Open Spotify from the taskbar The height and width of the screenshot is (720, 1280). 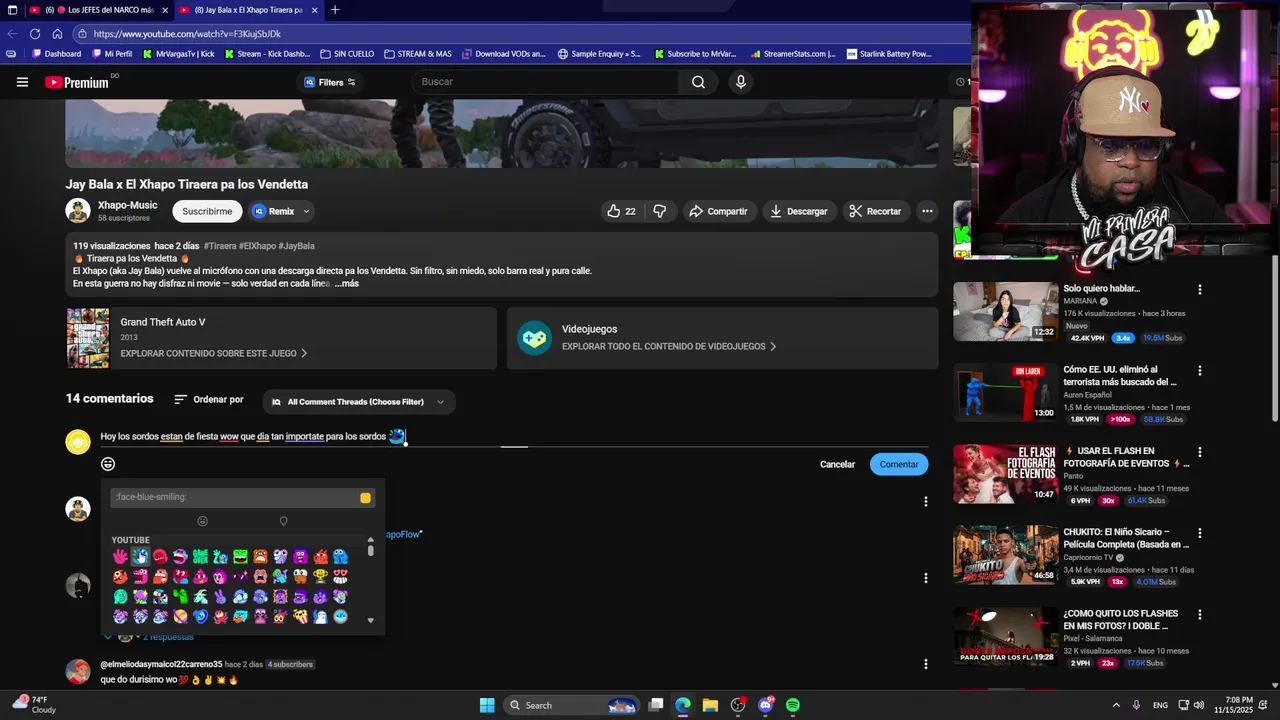(x=793, y=705)
